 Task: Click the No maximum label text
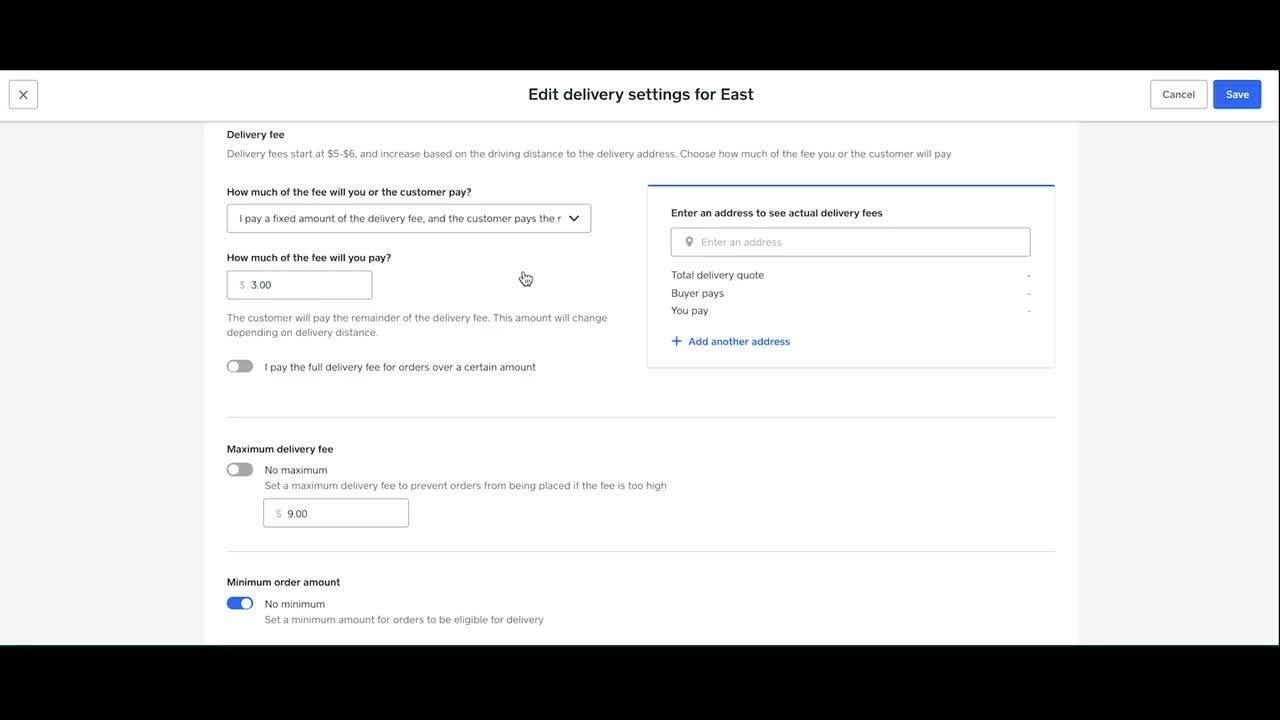pos(296,470)
